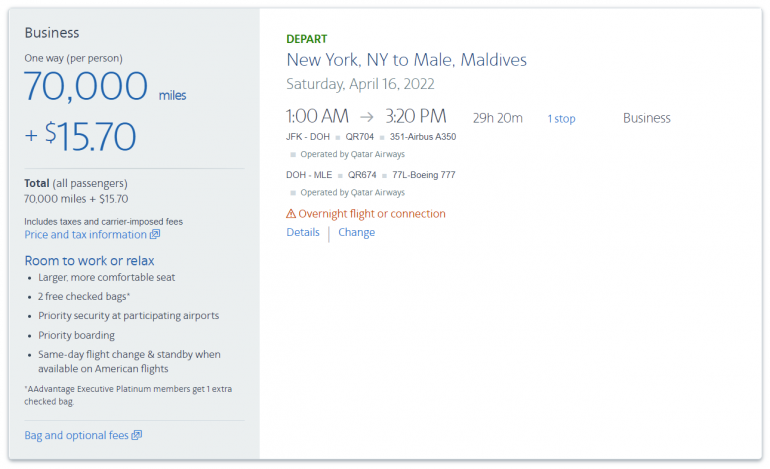Click the square bullet before QR674
The height and width of the screenshot is (469, 770).
point(339,174)
